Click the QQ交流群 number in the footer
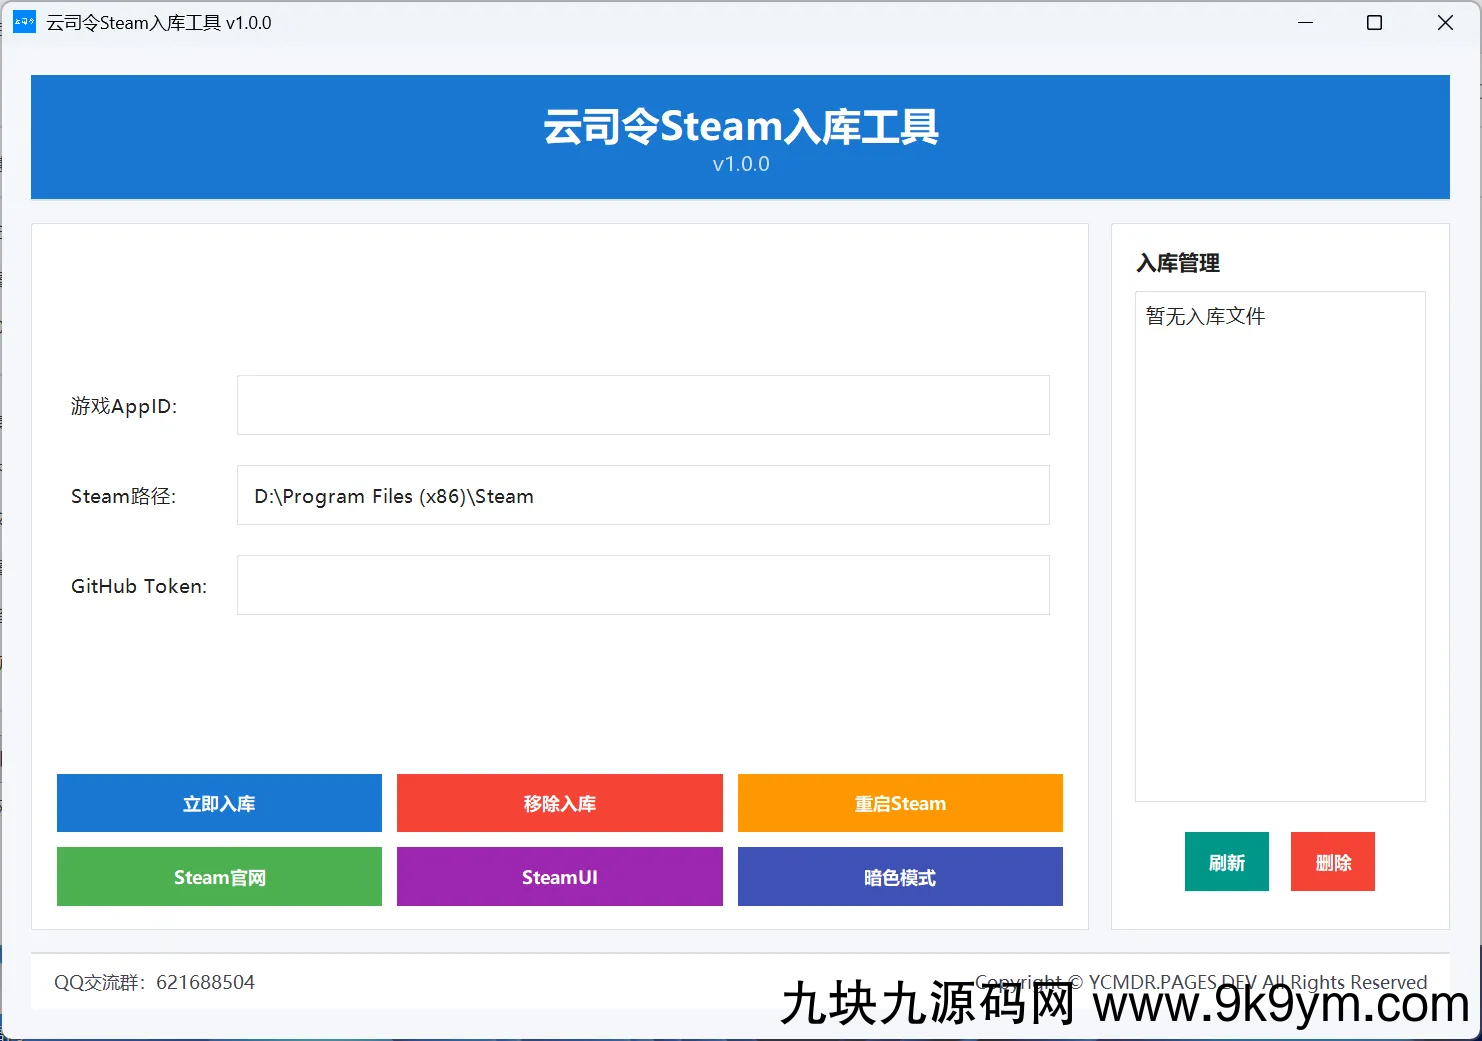Screen dimensions: 1482x1041 coord(205,982)
